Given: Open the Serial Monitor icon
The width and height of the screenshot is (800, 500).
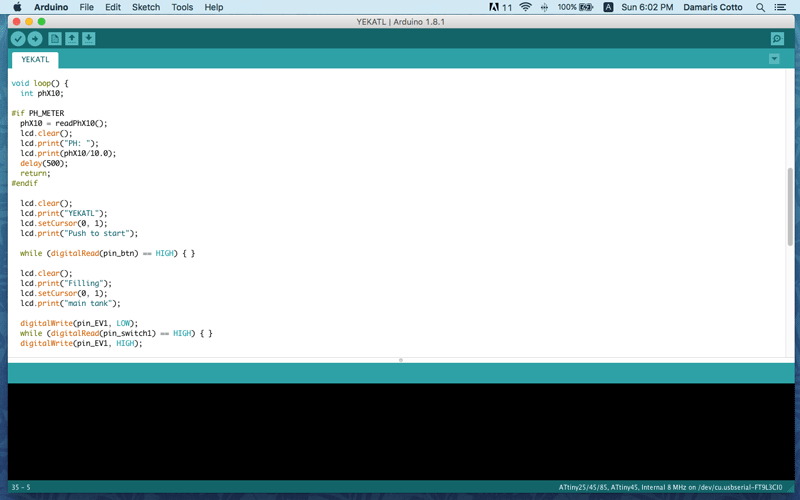Looking at the screenshot, I should [777, 39].
